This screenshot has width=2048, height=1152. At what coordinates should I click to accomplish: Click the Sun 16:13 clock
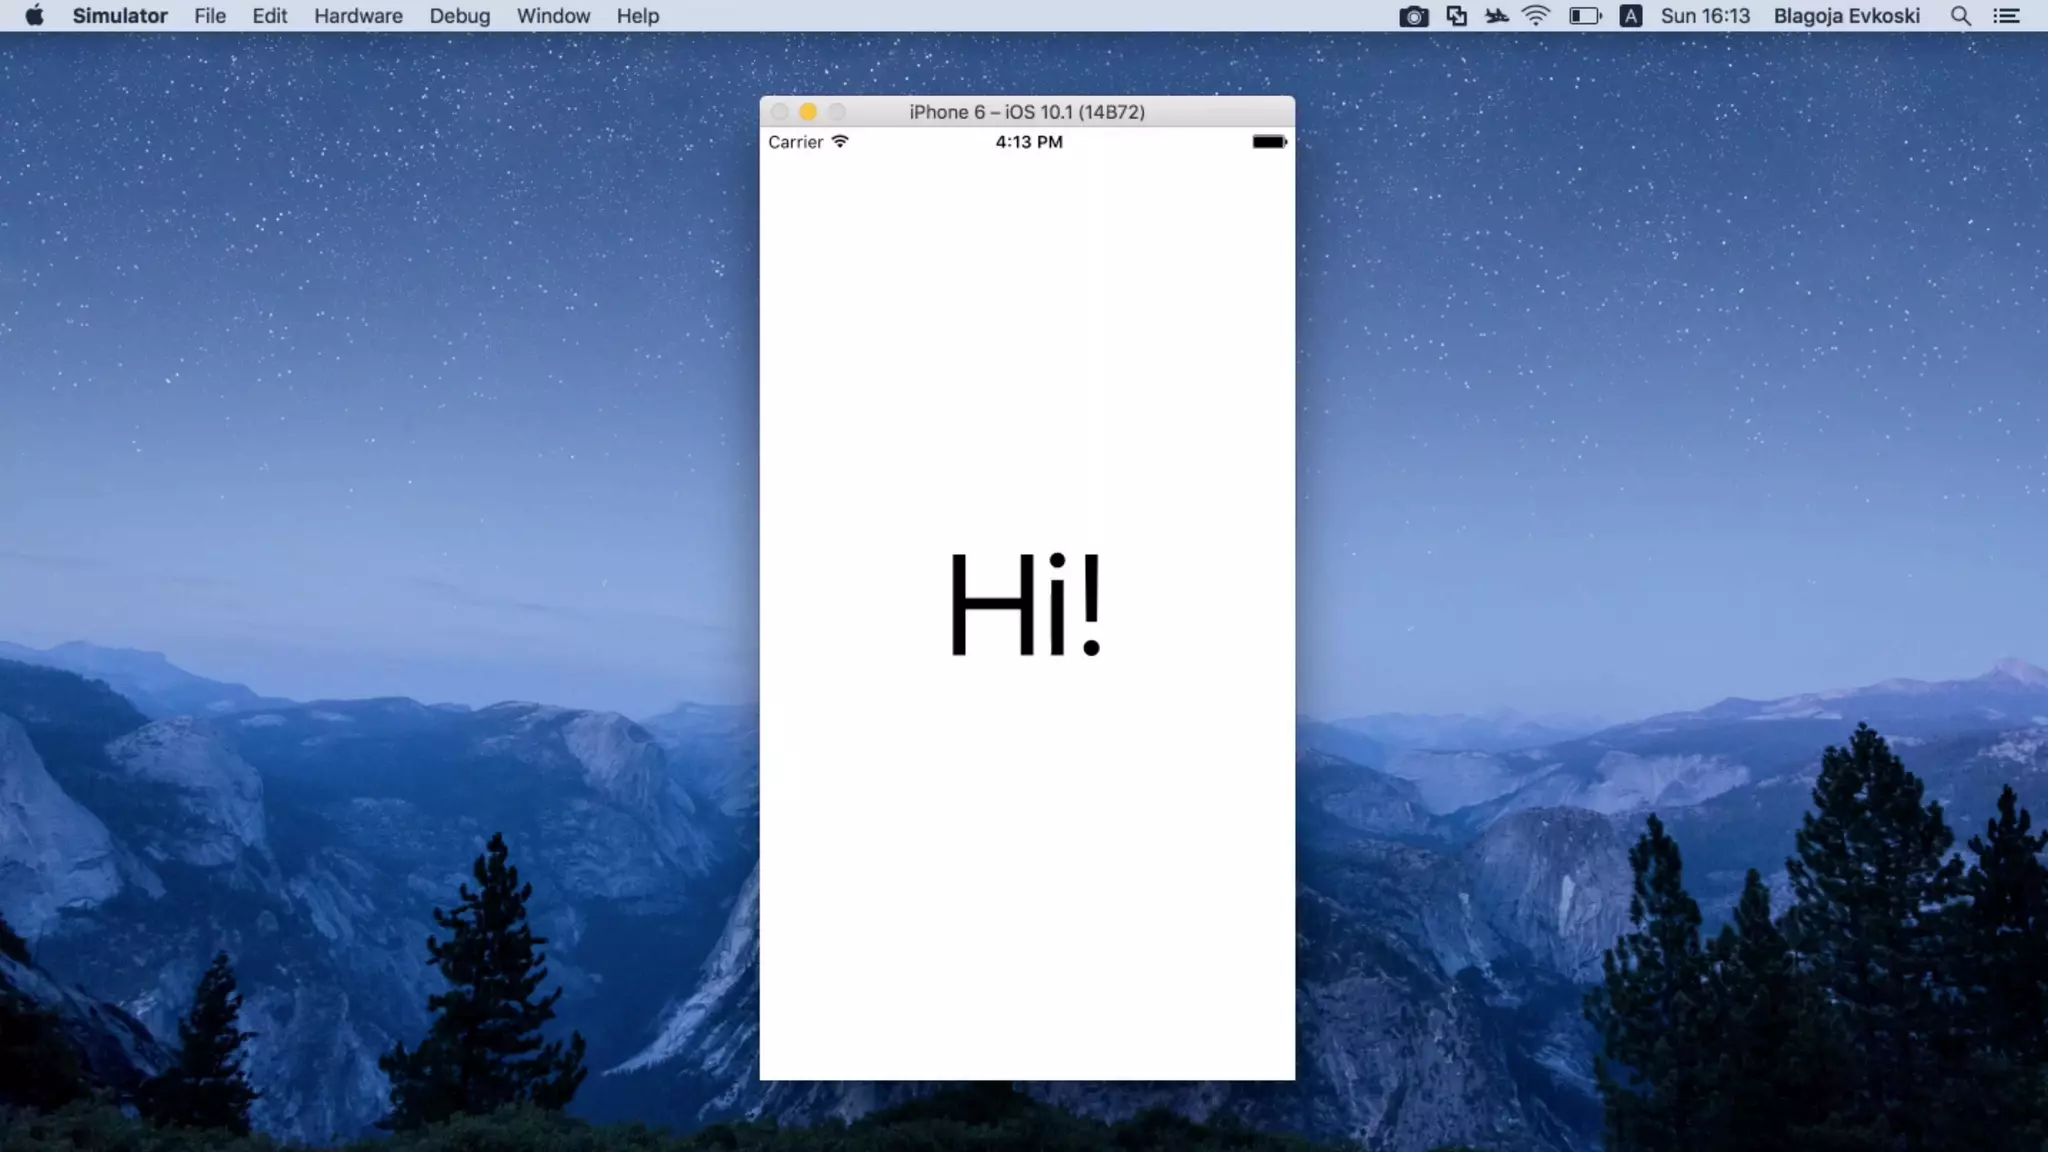pyautogui.click(x=1705, y=16)
